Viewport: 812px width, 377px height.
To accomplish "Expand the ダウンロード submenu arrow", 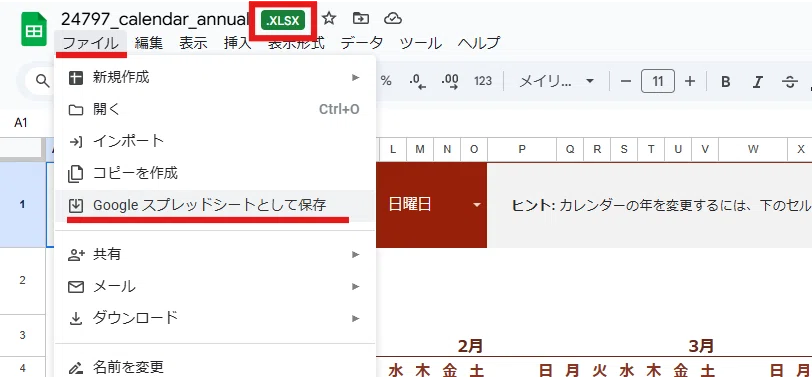I will point(355,317).
